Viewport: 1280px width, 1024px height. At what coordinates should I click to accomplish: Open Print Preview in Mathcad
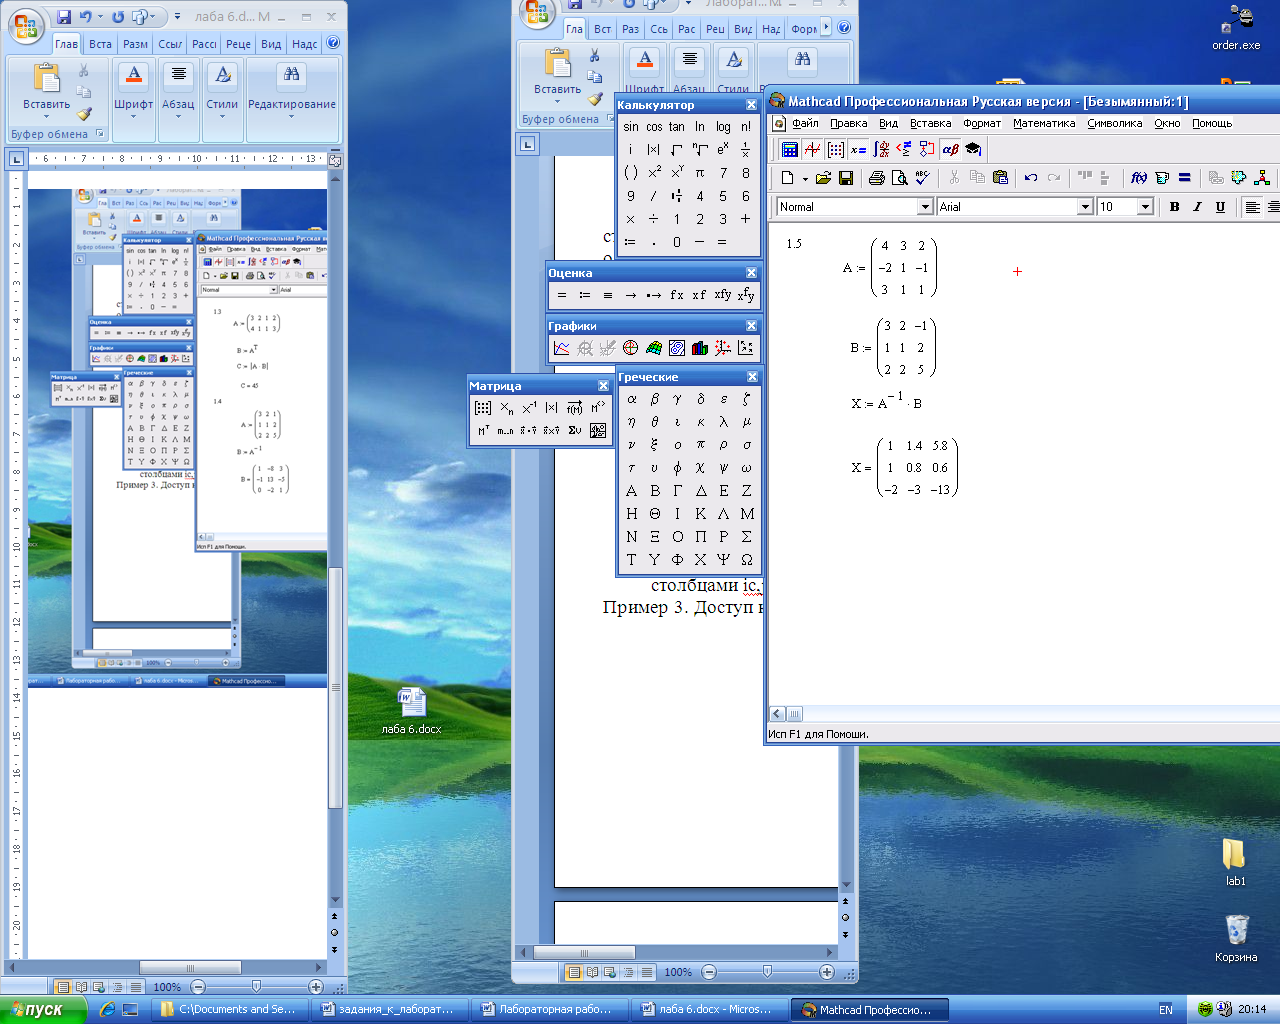(899, 178)
